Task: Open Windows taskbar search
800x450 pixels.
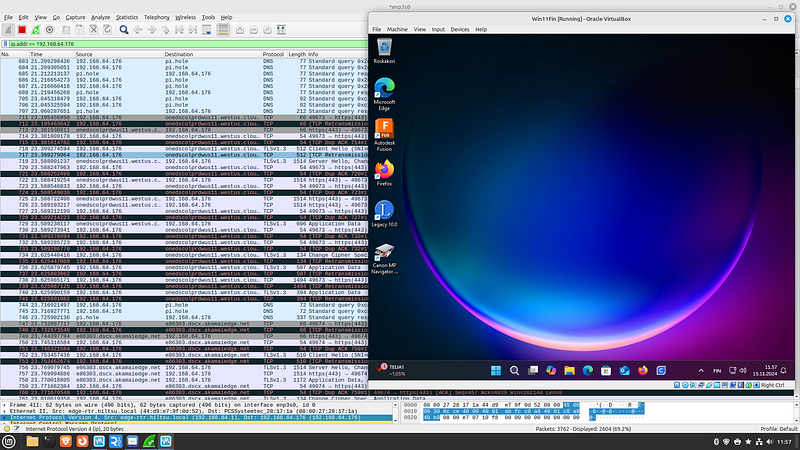Action: click(x=514, y=371)
